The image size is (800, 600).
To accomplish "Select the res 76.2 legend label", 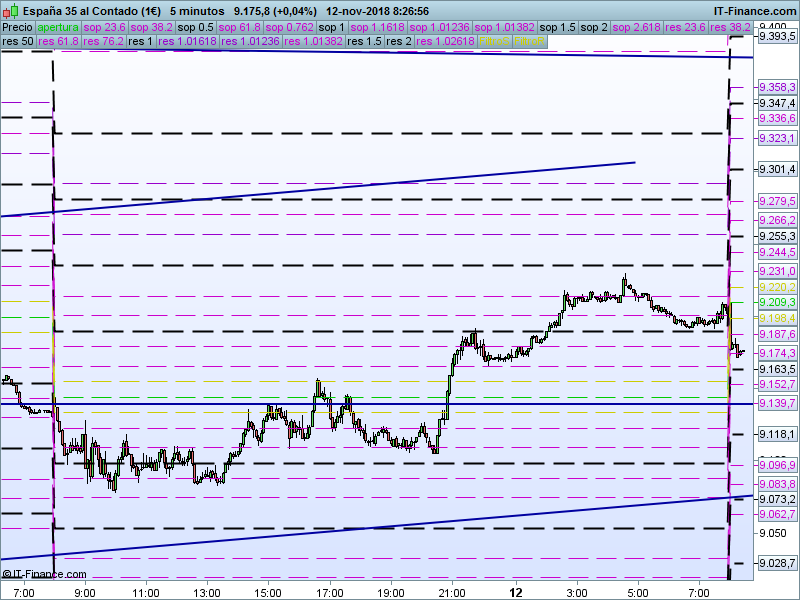I will tap(103, 41).
